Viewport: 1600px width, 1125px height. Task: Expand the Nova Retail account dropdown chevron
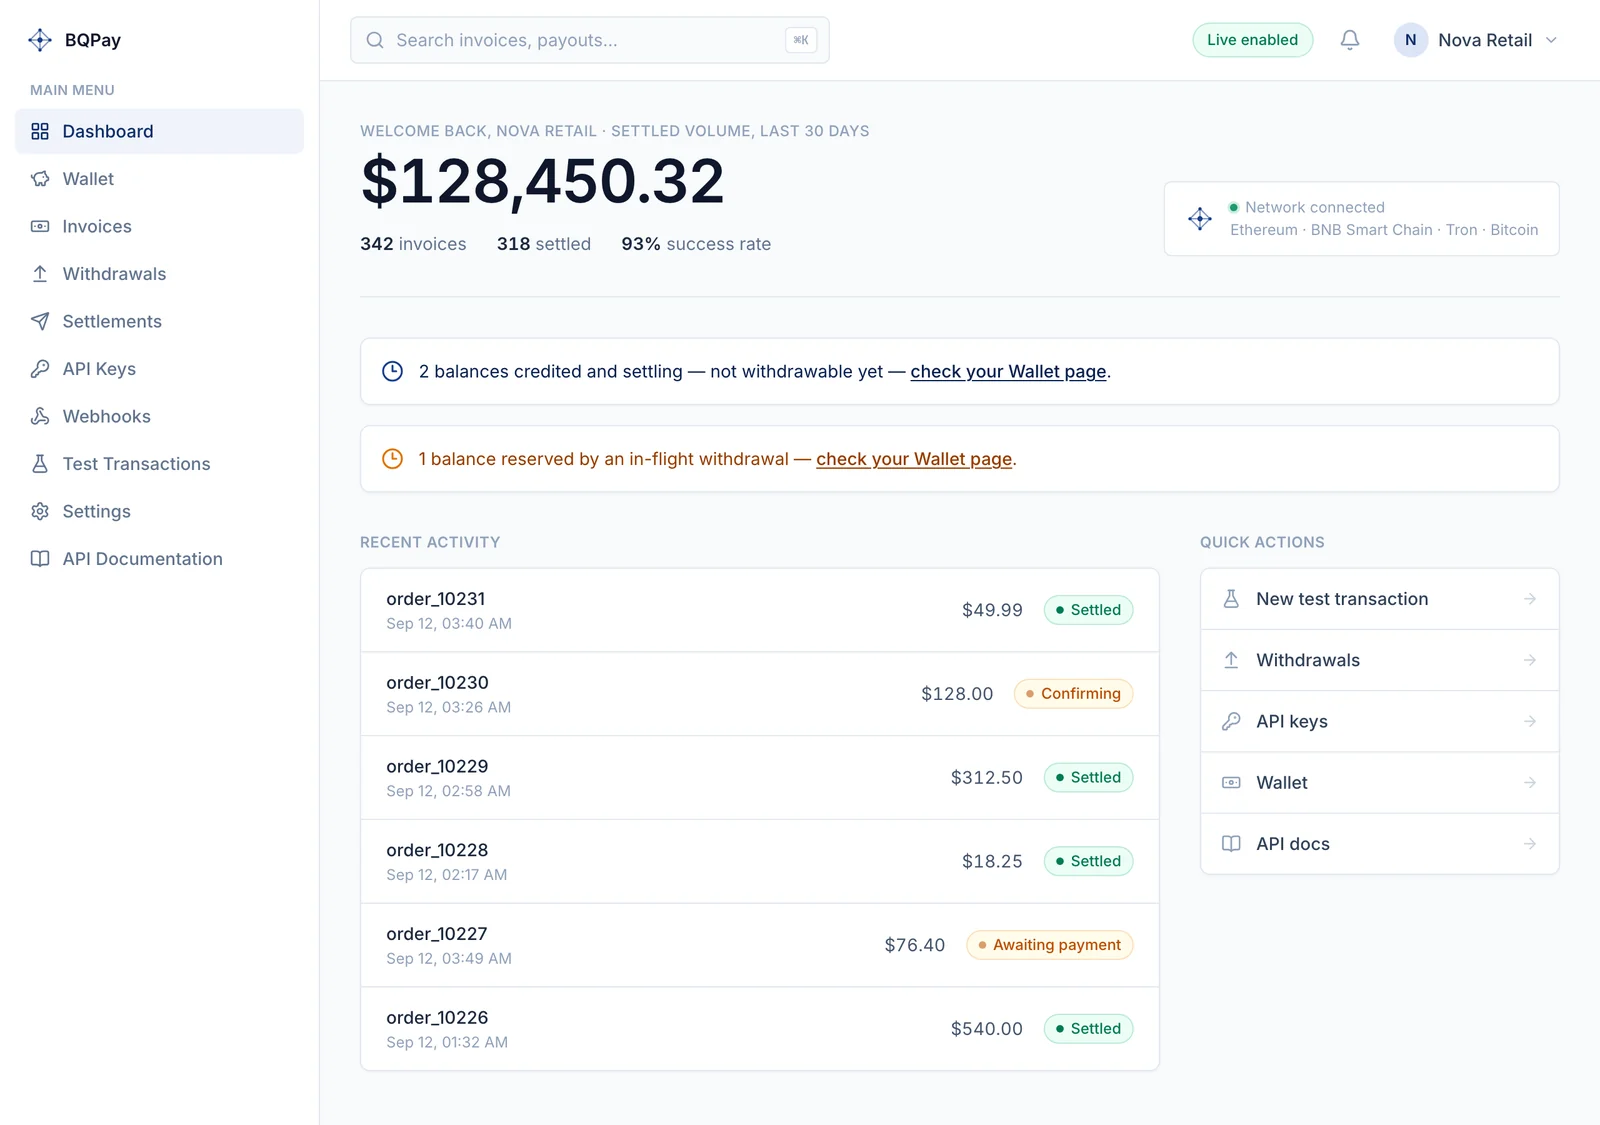pyautogui.click(x=1552, y=40)
